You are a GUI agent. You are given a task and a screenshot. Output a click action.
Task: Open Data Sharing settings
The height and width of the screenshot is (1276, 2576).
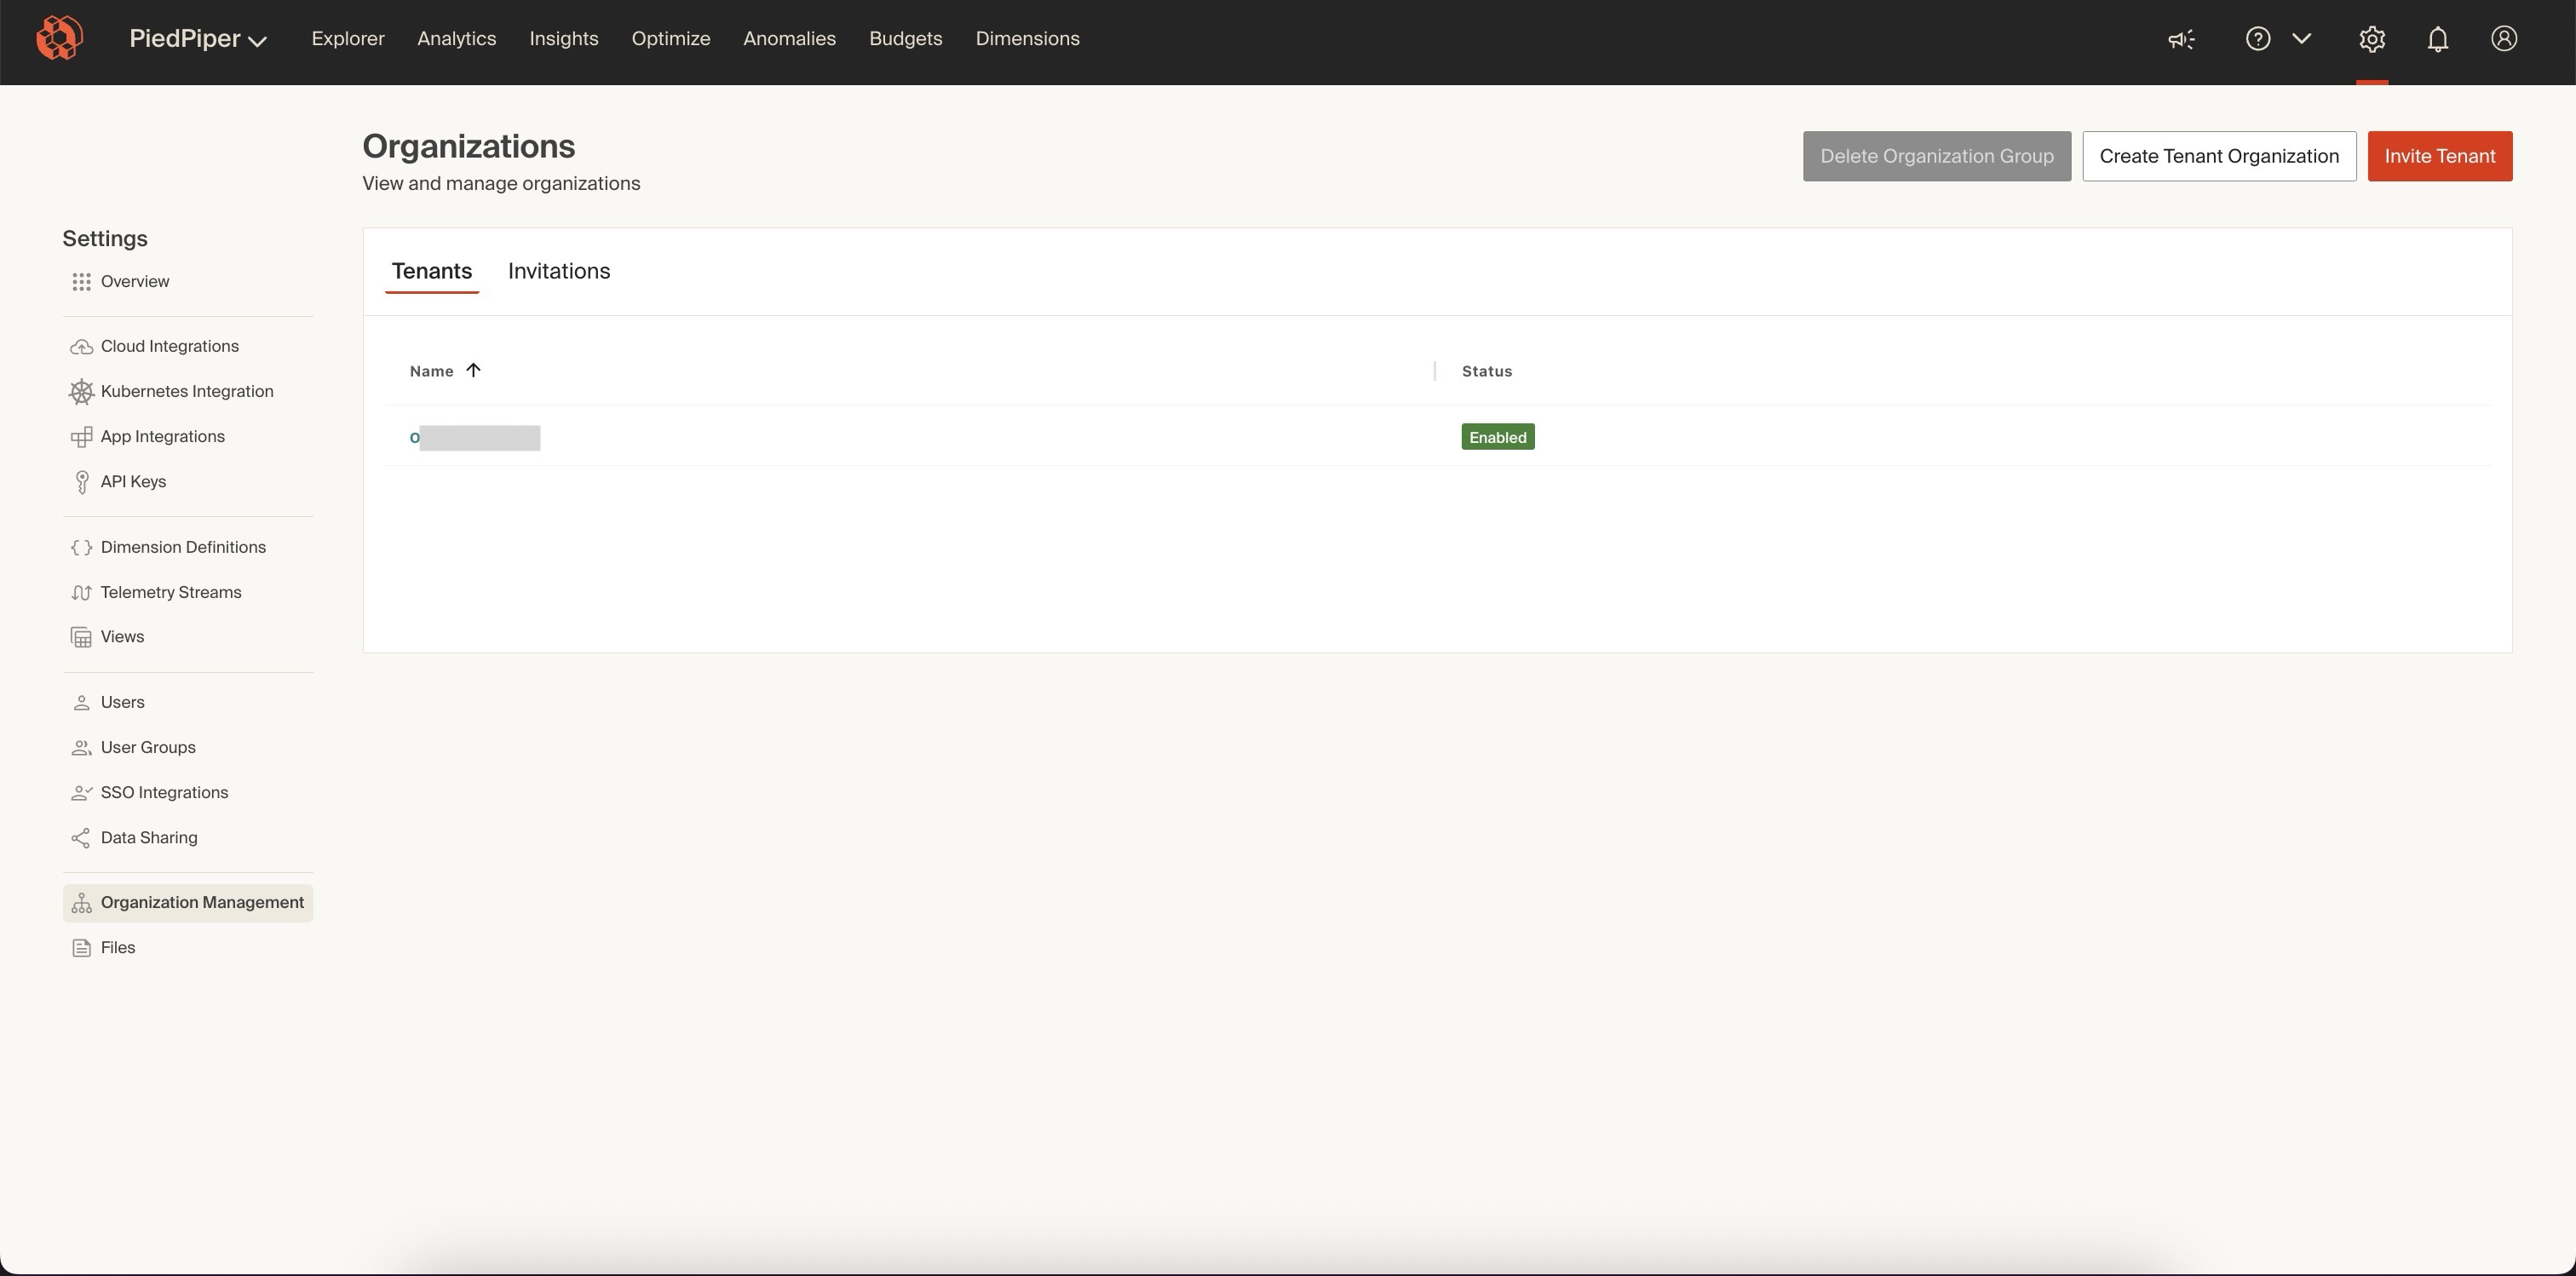pyautogui.click(x=149, y=838)
